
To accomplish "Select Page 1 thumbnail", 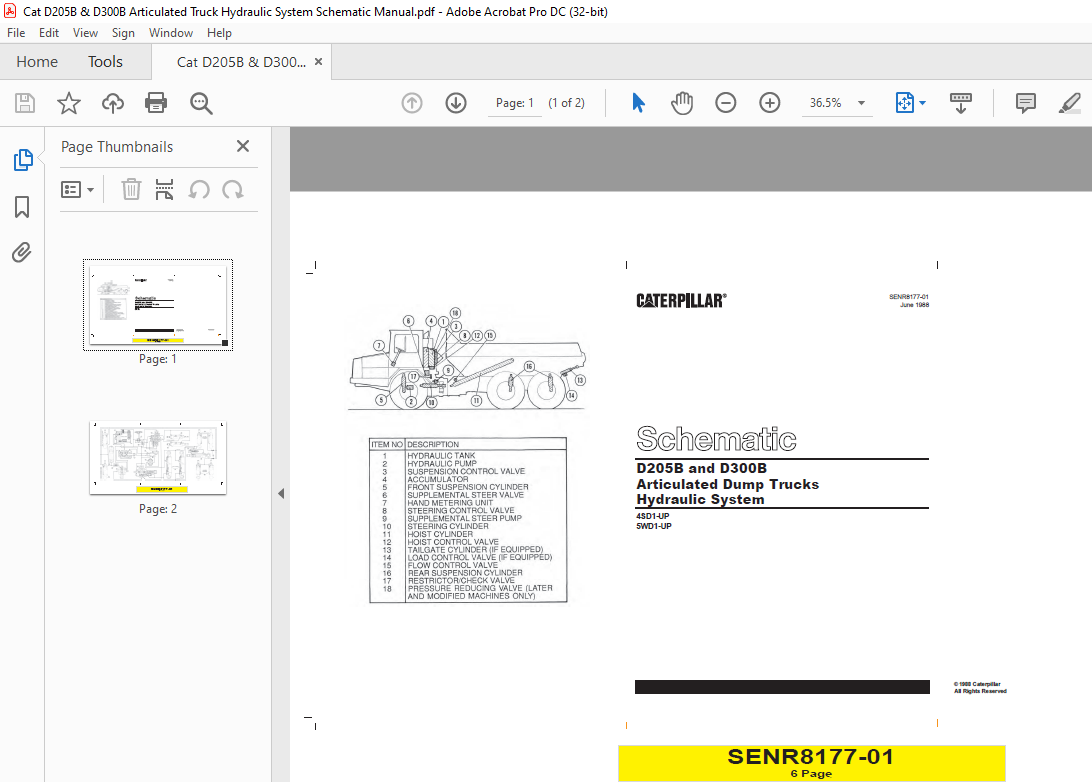I will (158, 304).
